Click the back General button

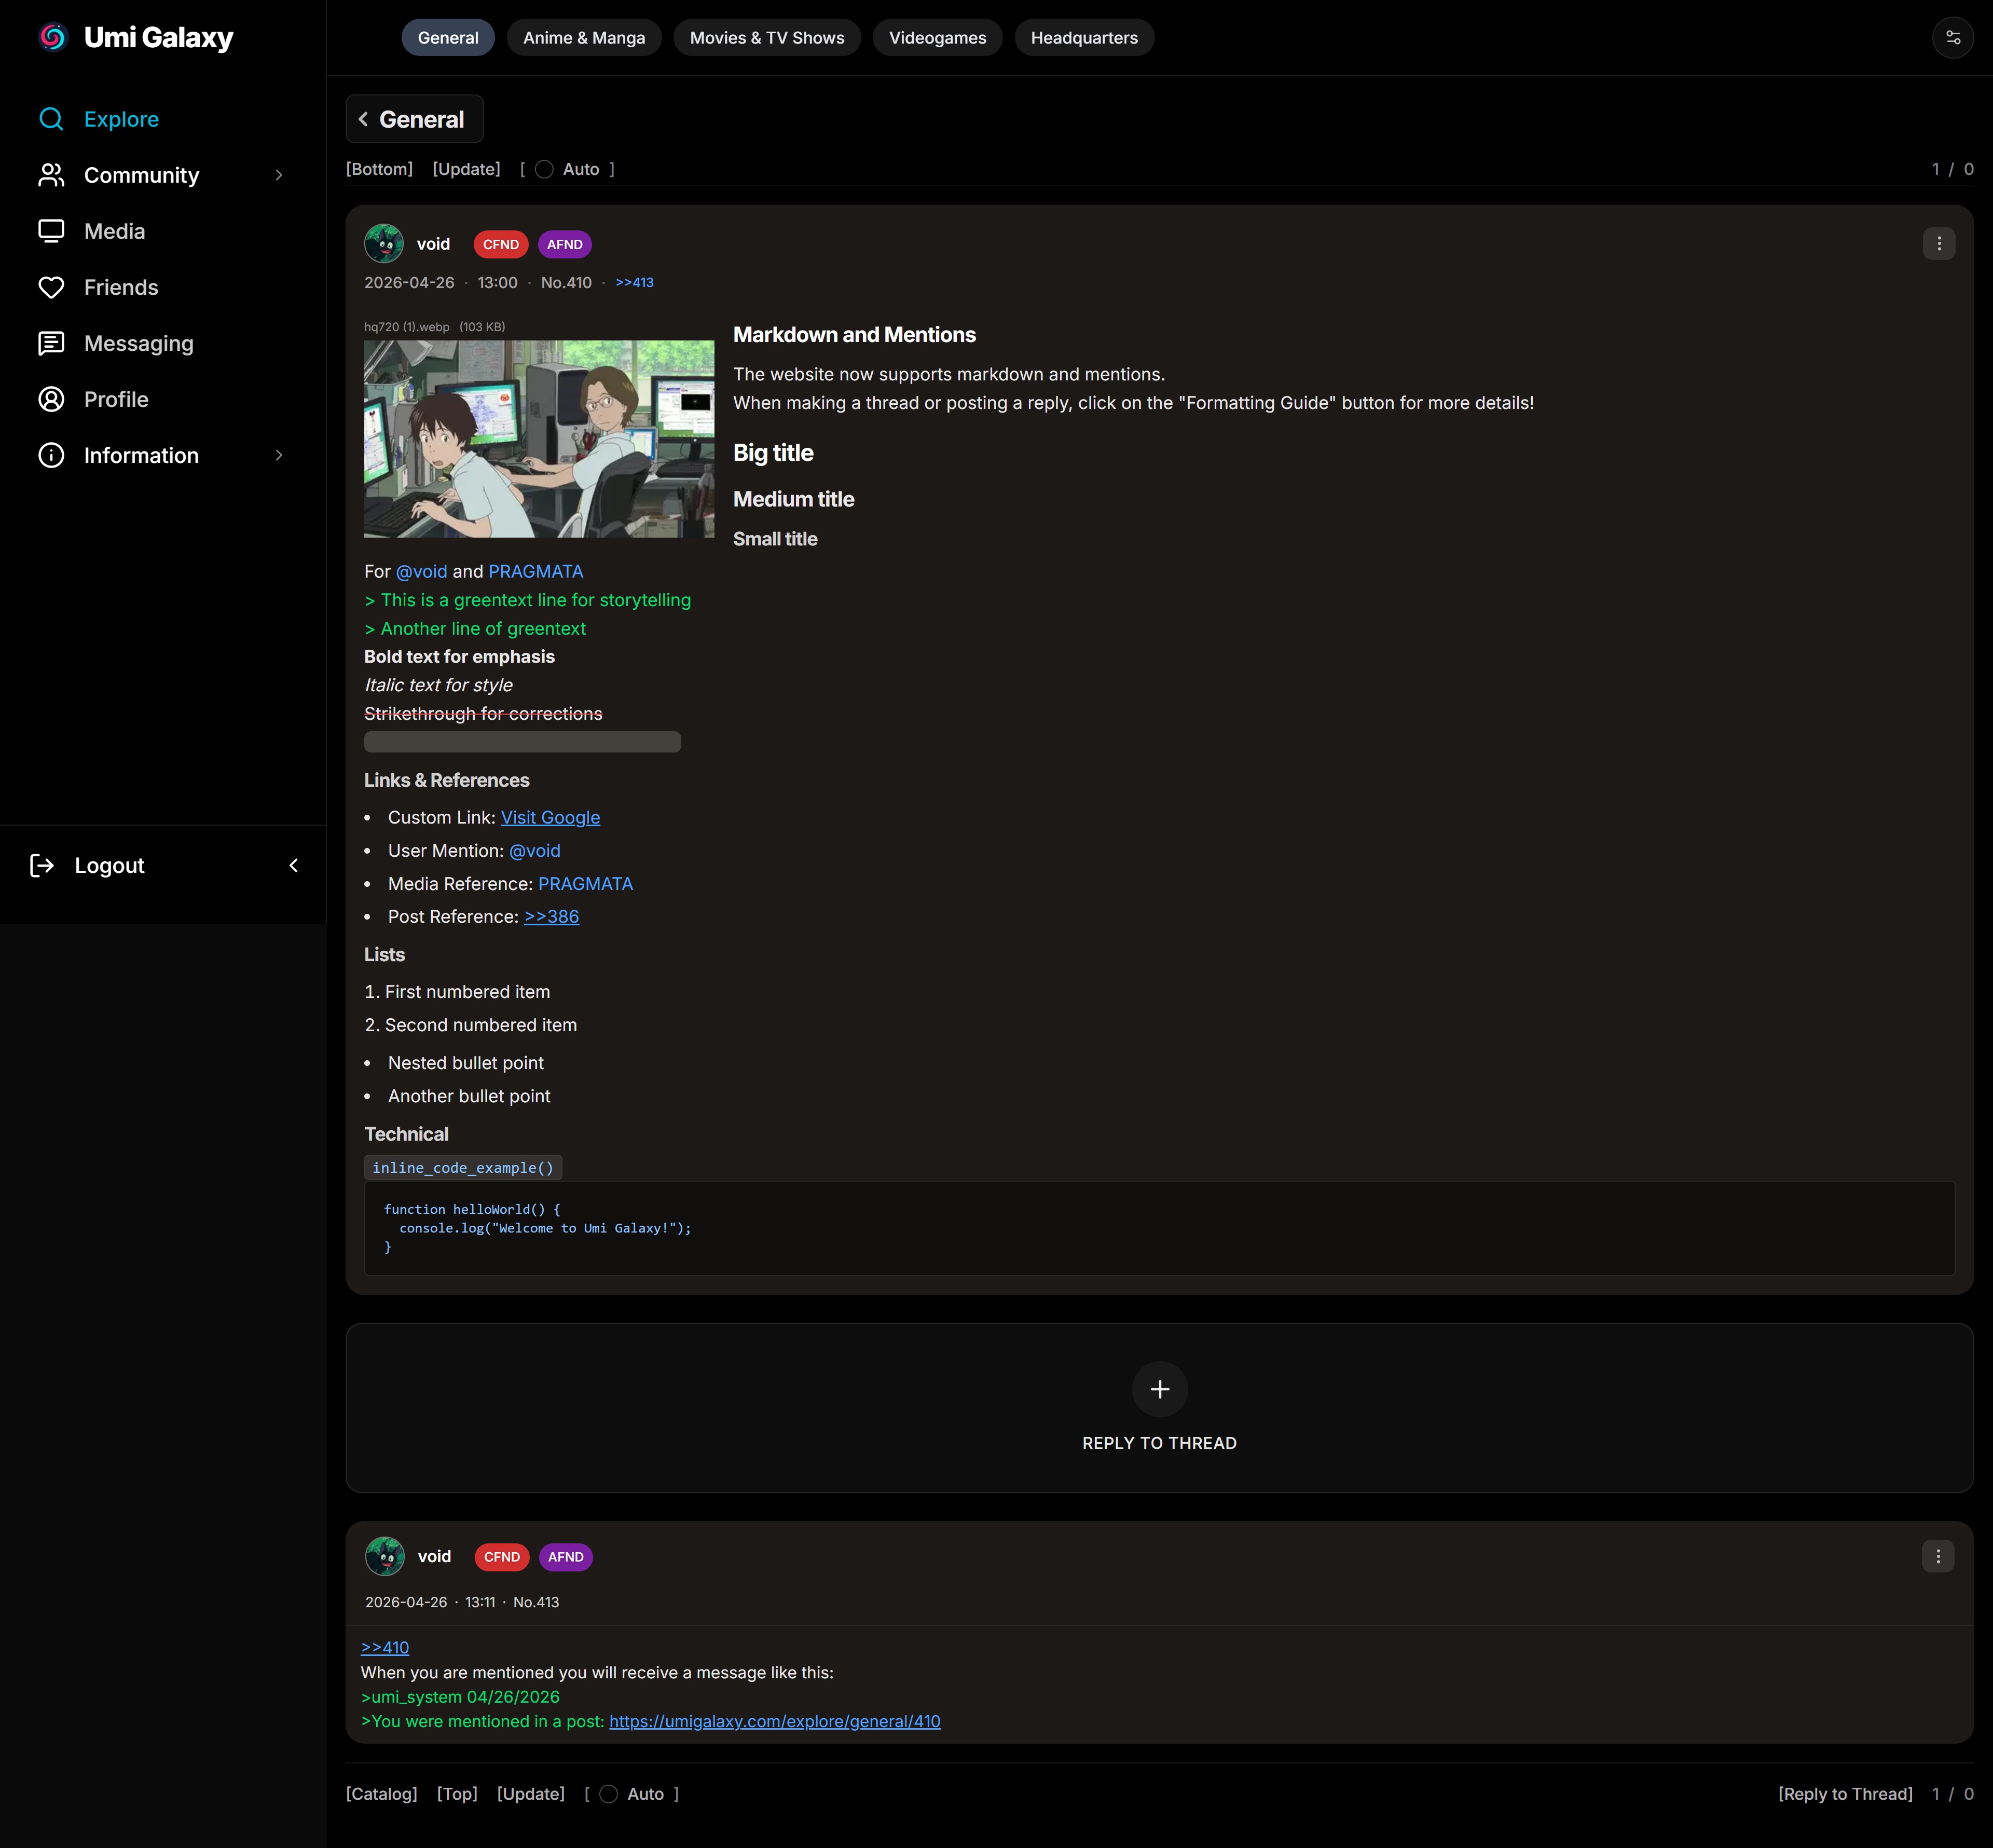[x=414, y=119]
